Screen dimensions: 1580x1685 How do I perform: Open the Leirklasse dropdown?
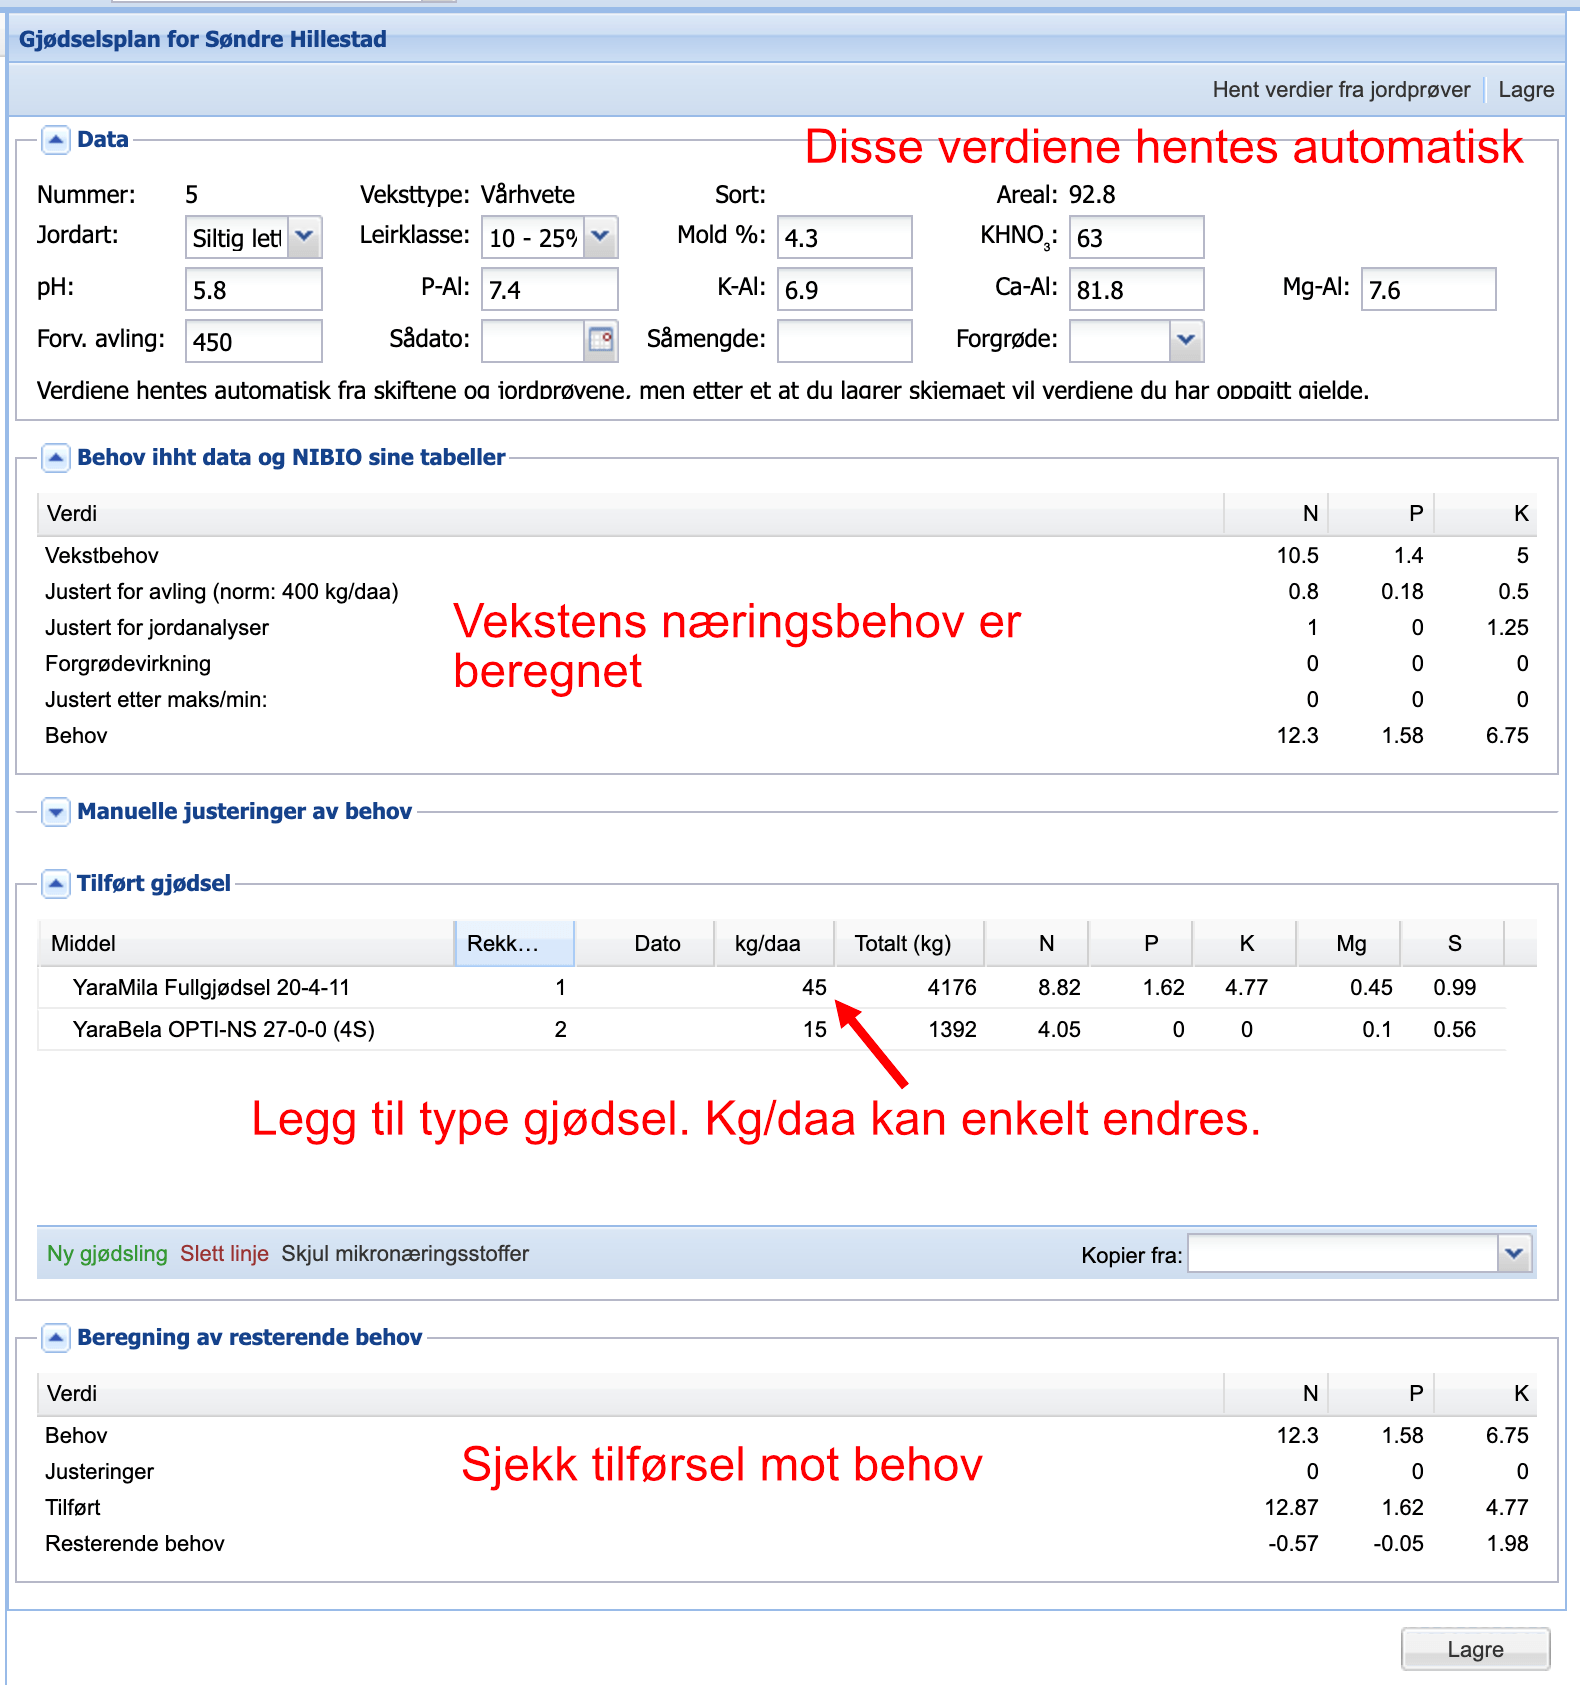(600, 237)
